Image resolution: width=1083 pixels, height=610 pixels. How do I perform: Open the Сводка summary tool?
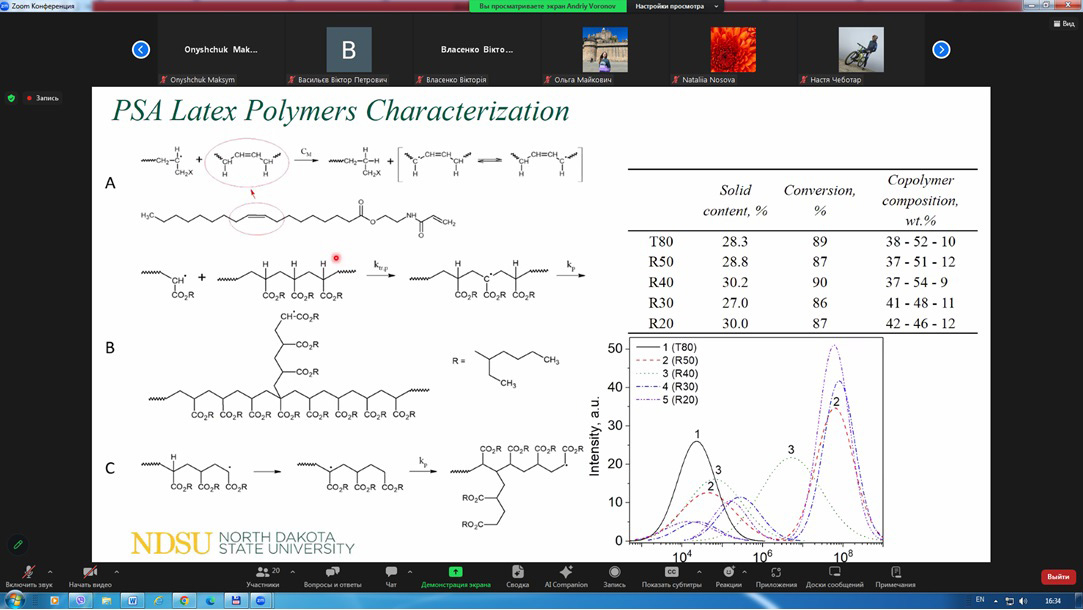point(517,575)
